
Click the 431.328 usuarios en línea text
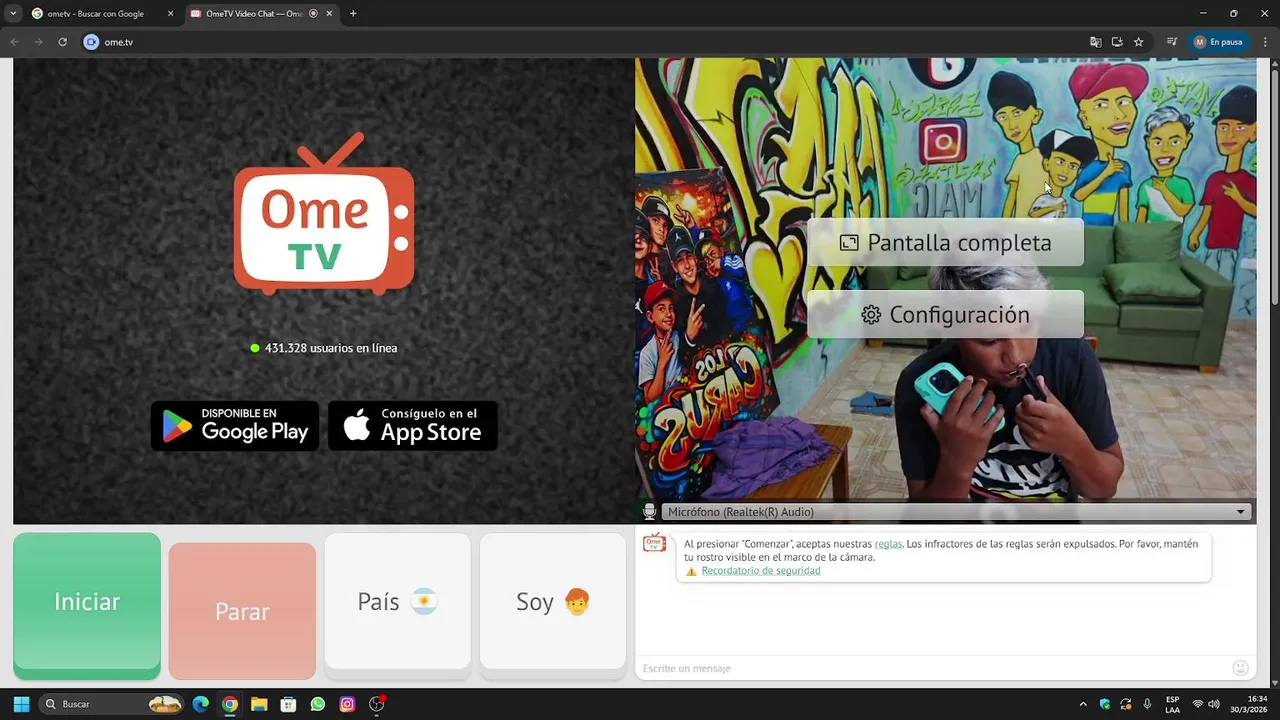pyautogui.click(x=331, y=348)
